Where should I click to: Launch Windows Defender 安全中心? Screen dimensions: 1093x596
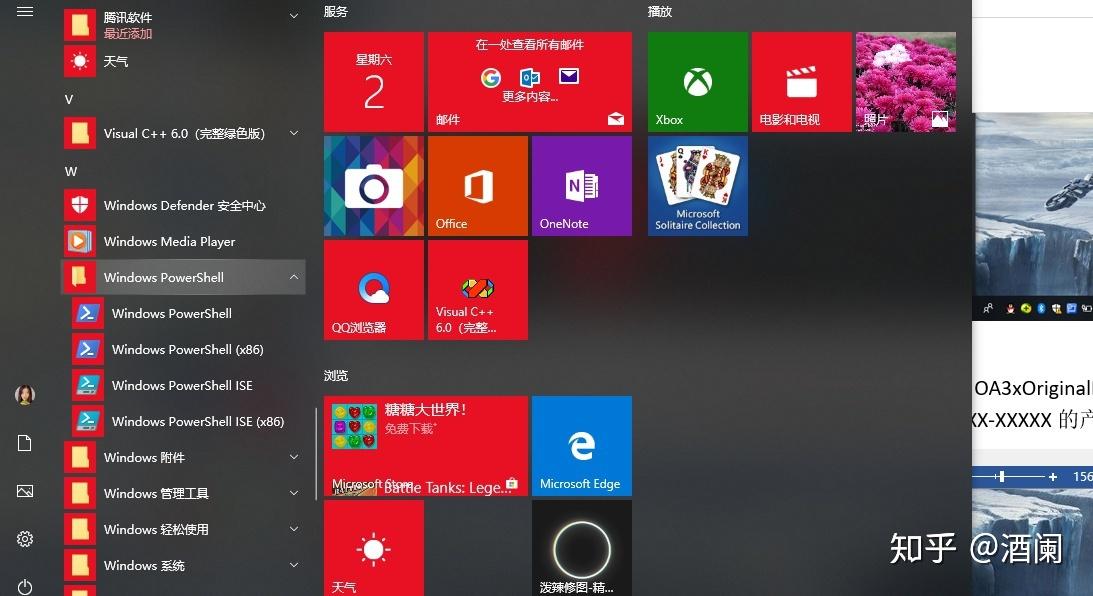[x=184, y=206]
